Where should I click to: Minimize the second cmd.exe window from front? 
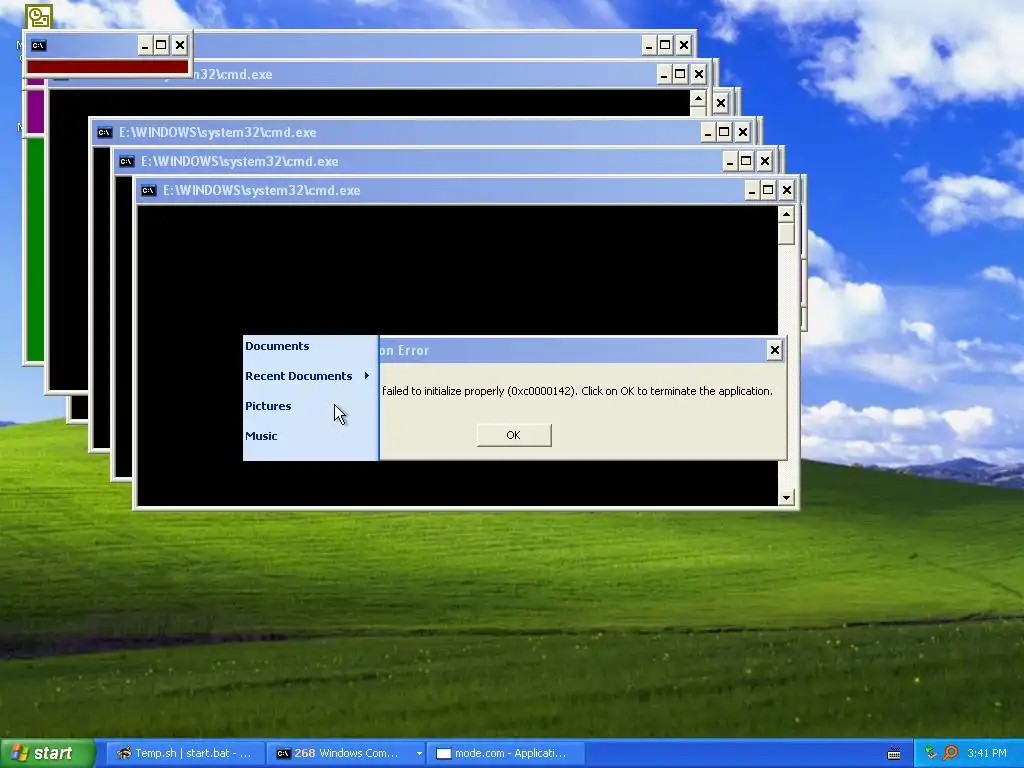[x=729, y=161]
